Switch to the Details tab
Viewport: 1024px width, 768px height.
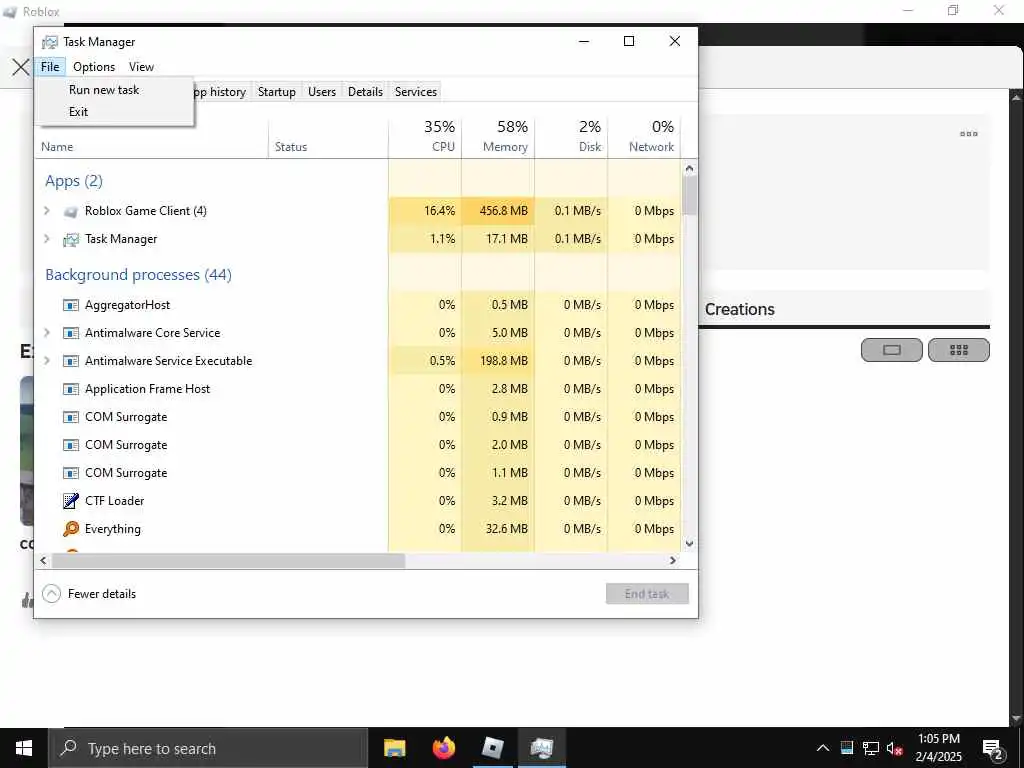tap(365, 92)
